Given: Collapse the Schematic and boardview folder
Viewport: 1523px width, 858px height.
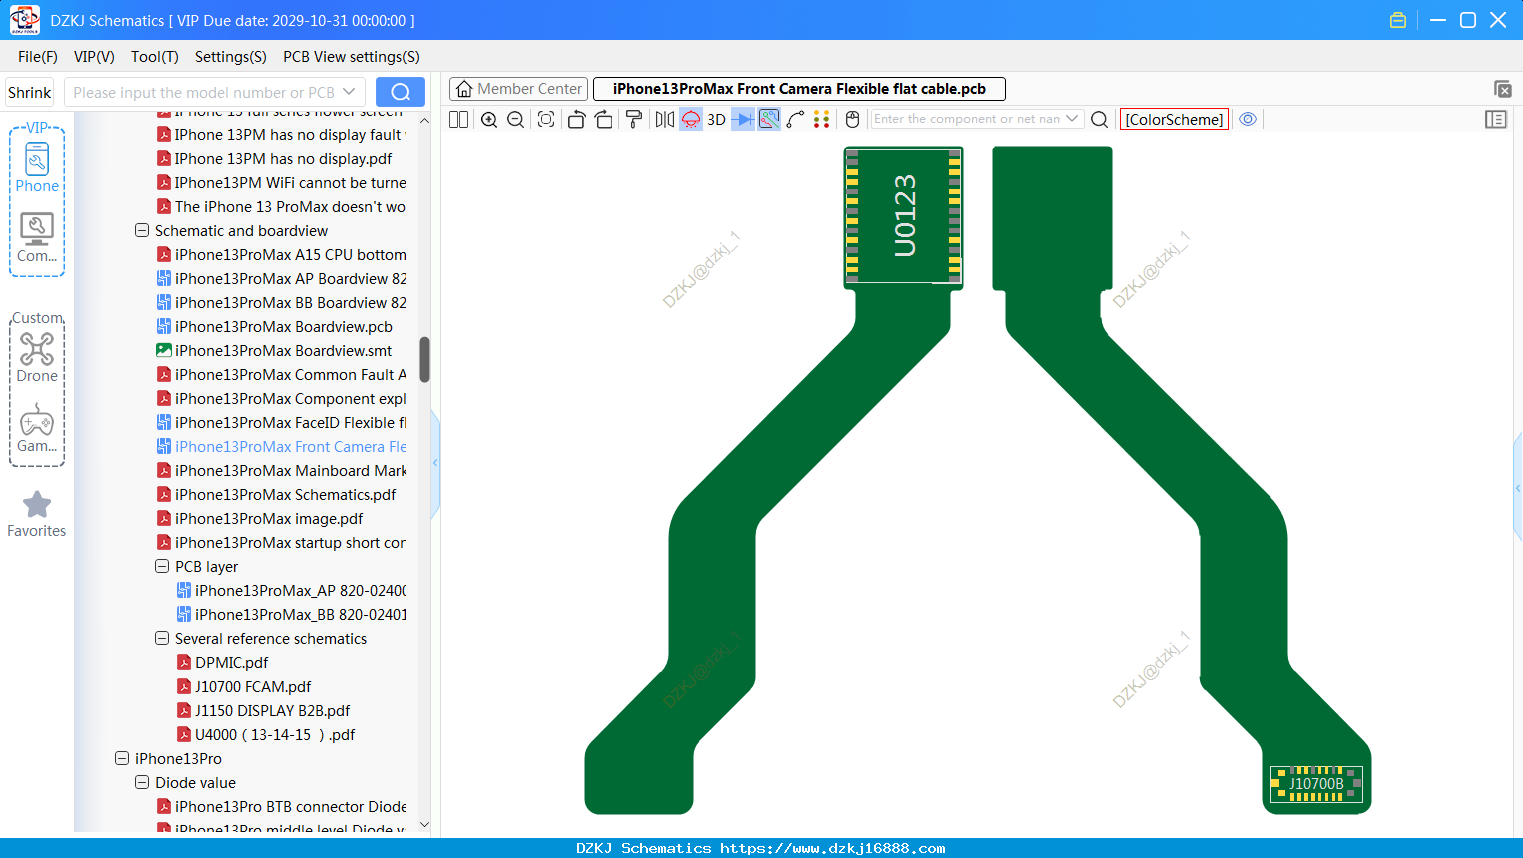Looking at the screenshot, I should tap(142, 230).
